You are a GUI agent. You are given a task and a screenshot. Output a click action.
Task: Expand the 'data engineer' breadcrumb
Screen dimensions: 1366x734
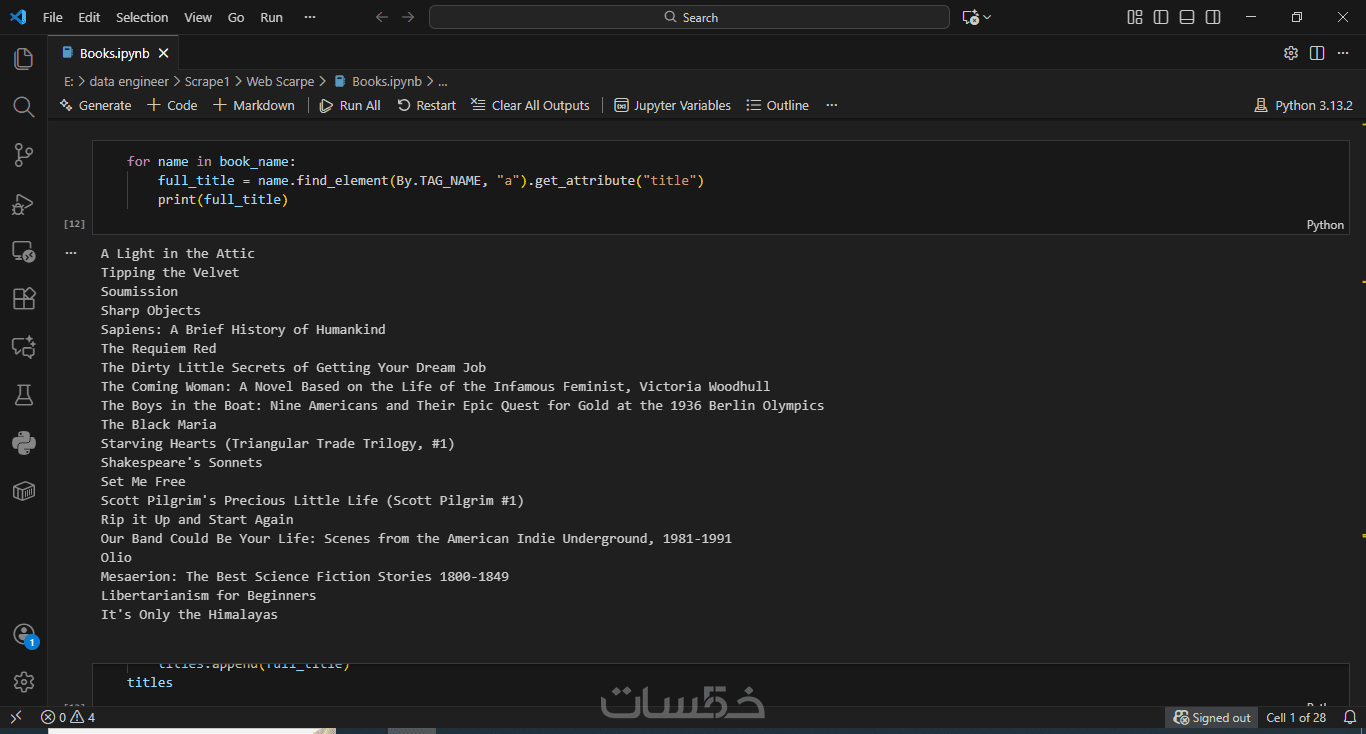[129, 81]
